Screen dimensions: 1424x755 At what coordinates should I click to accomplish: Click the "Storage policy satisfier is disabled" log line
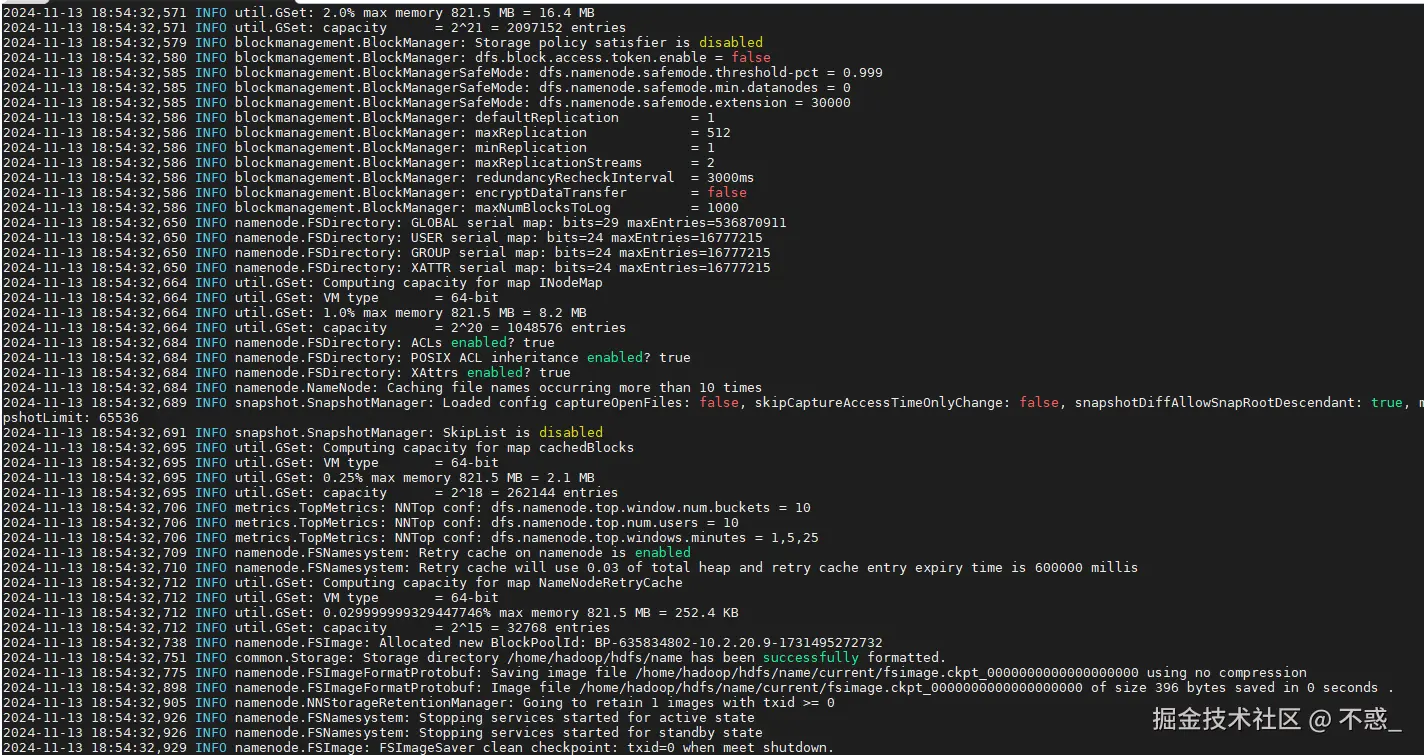coord(382,43)
